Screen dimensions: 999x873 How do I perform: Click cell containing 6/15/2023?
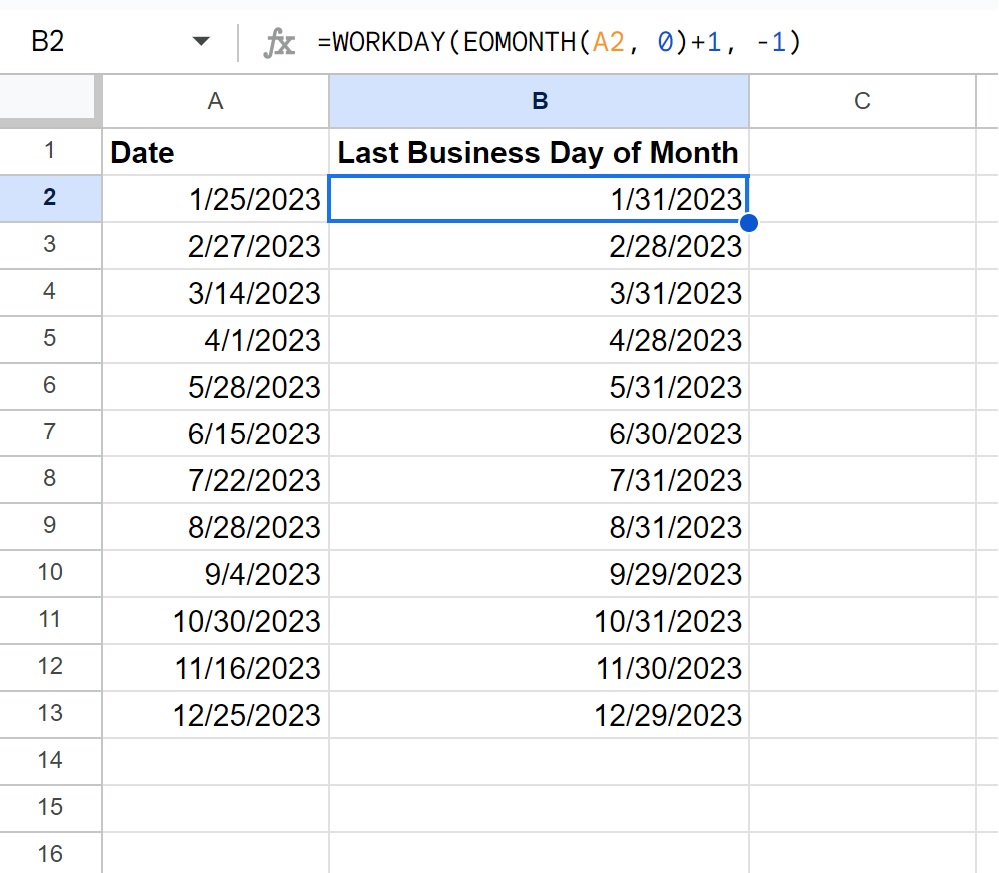[215, 433]
